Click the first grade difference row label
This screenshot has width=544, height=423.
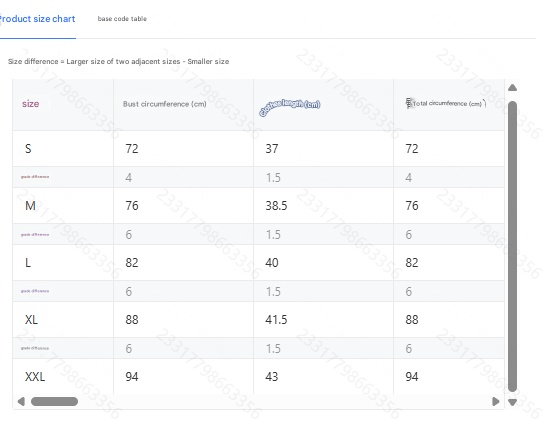click(35, 177)
